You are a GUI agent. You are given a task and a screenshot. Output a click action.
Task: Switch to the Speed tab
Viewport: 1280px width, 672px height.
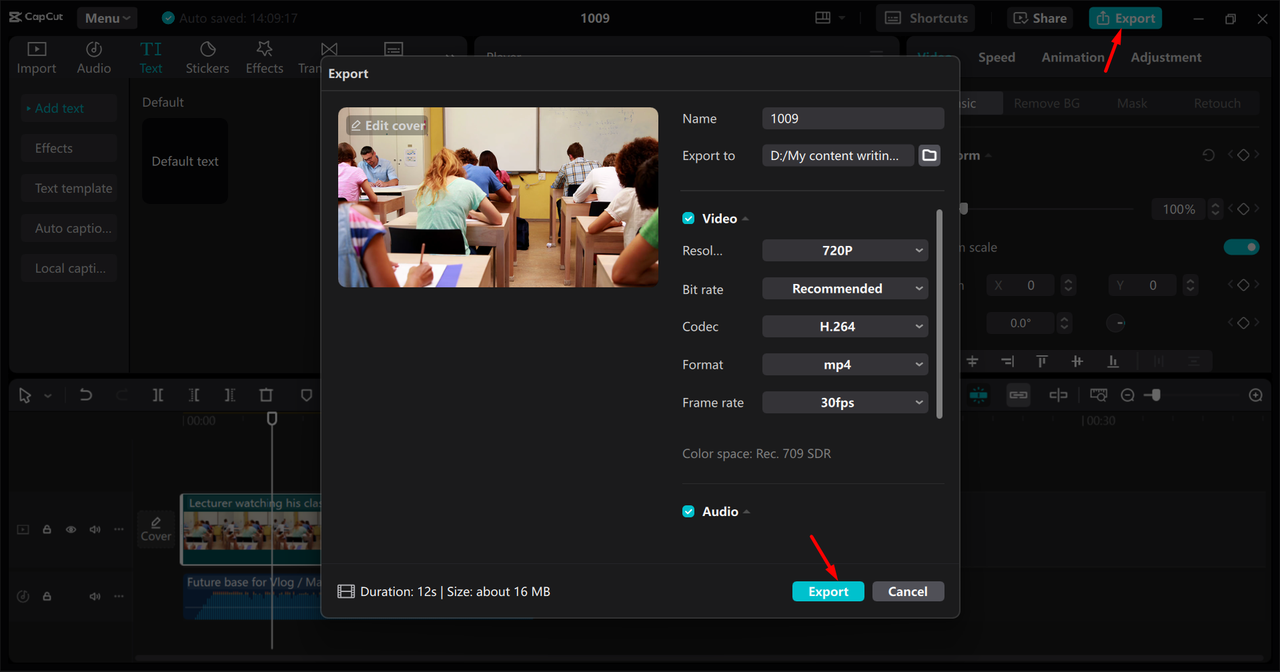(996, 57)
